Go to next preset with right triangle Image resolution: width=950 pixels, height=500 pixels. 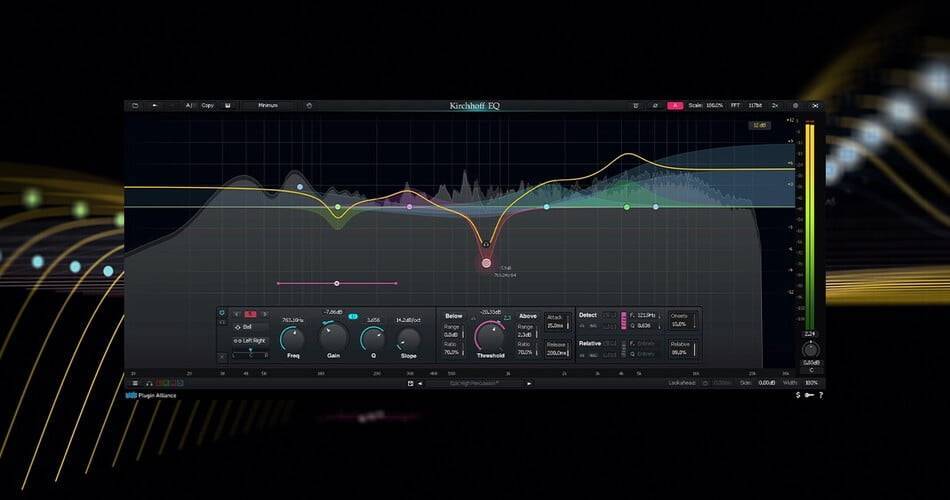coord(530,383)
